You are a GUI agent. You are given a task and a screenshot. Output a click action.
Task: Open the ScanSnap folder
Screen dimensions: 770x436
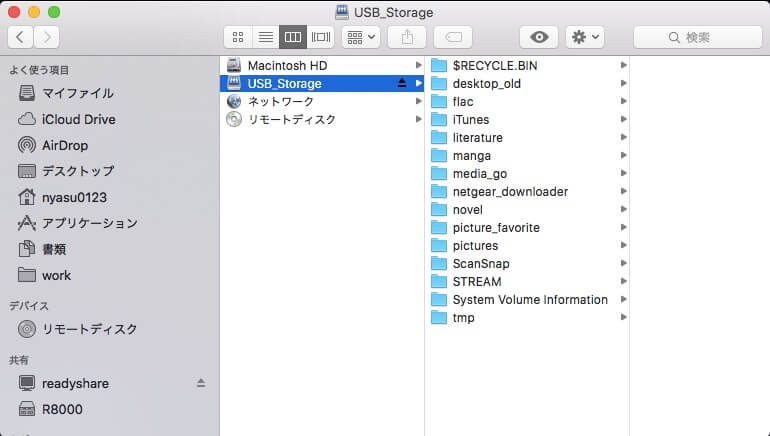[x=529, y=263]
